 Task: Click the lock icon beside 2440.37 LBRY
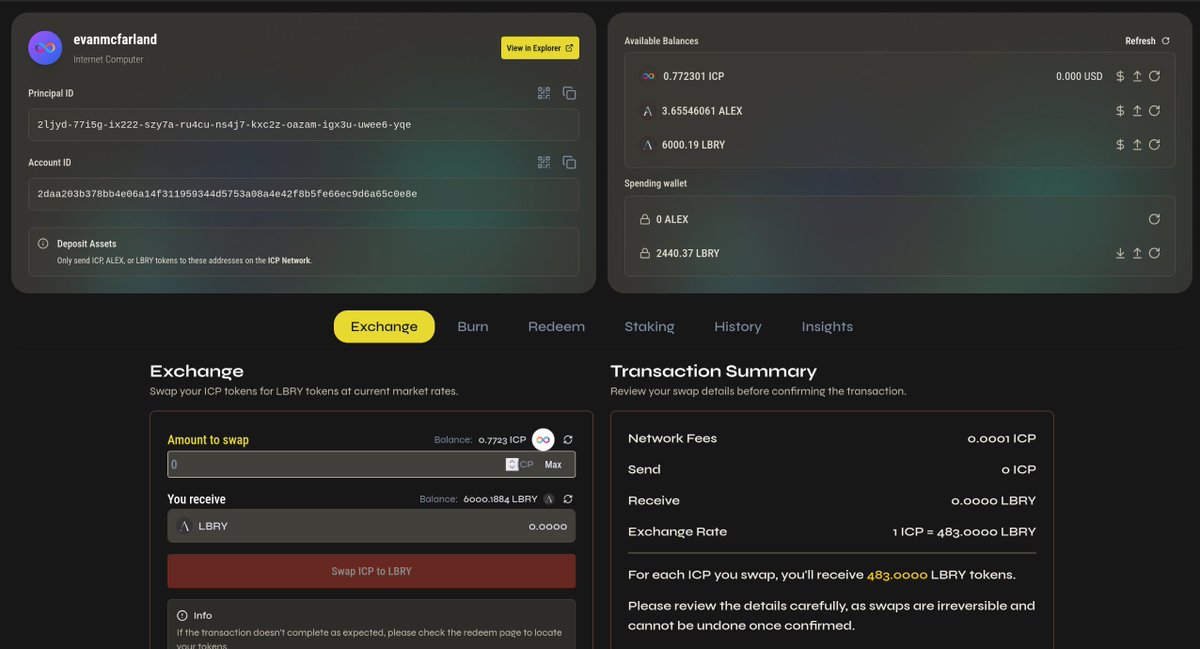tap(645, 253)
